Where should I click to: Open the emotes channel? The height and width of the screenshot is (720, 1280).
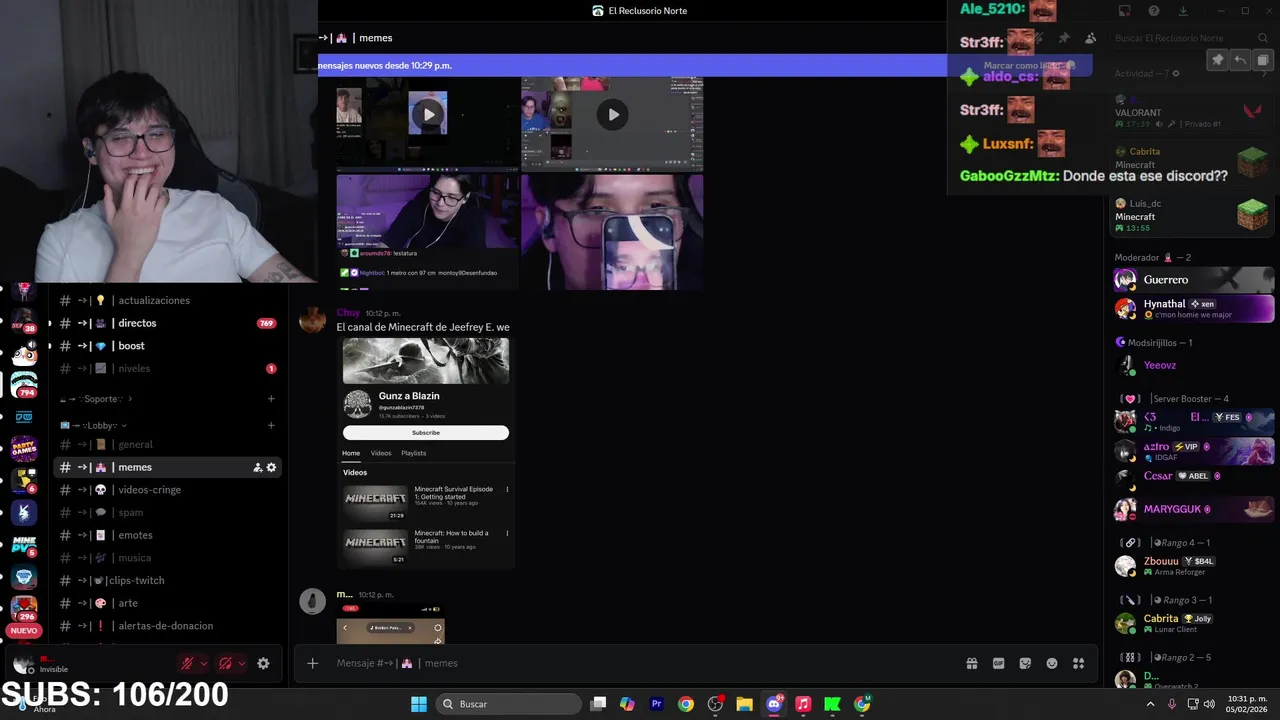point(167,535)
